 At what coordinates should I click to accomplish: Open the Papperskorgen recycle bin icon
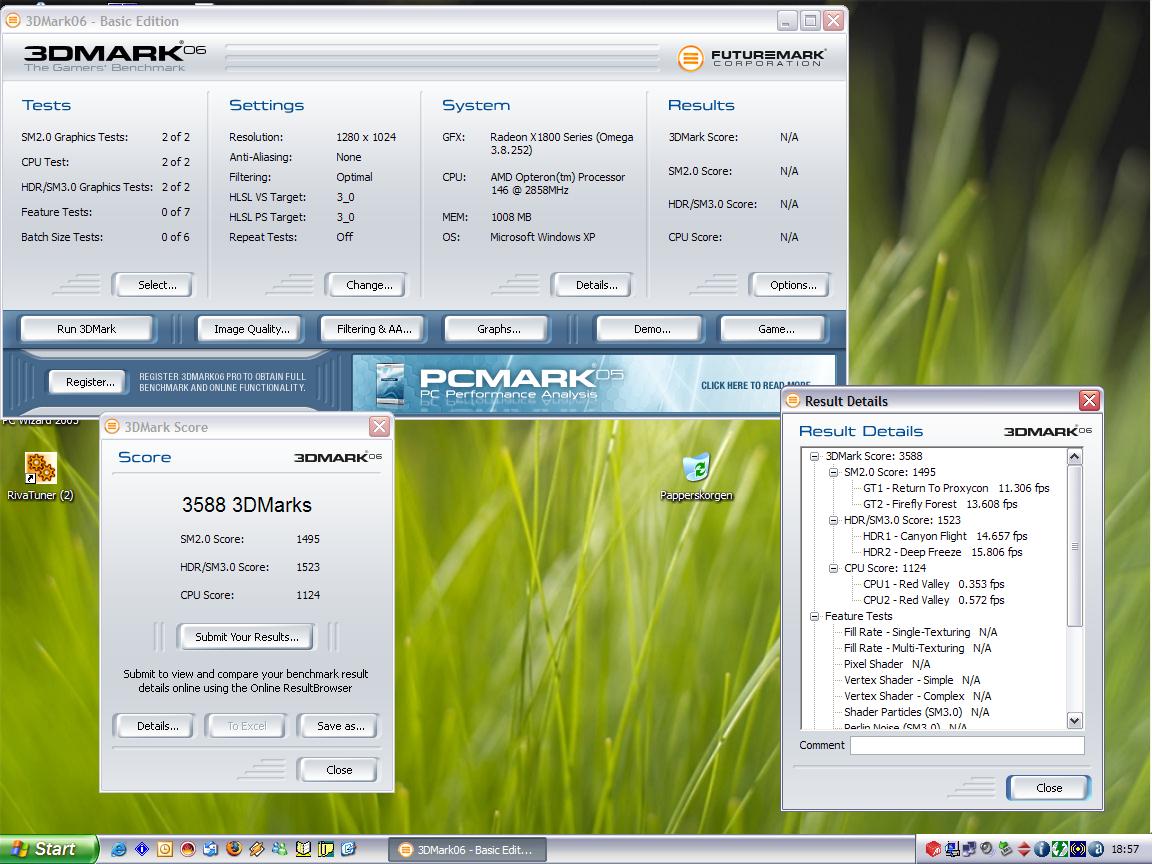point(696,477)
